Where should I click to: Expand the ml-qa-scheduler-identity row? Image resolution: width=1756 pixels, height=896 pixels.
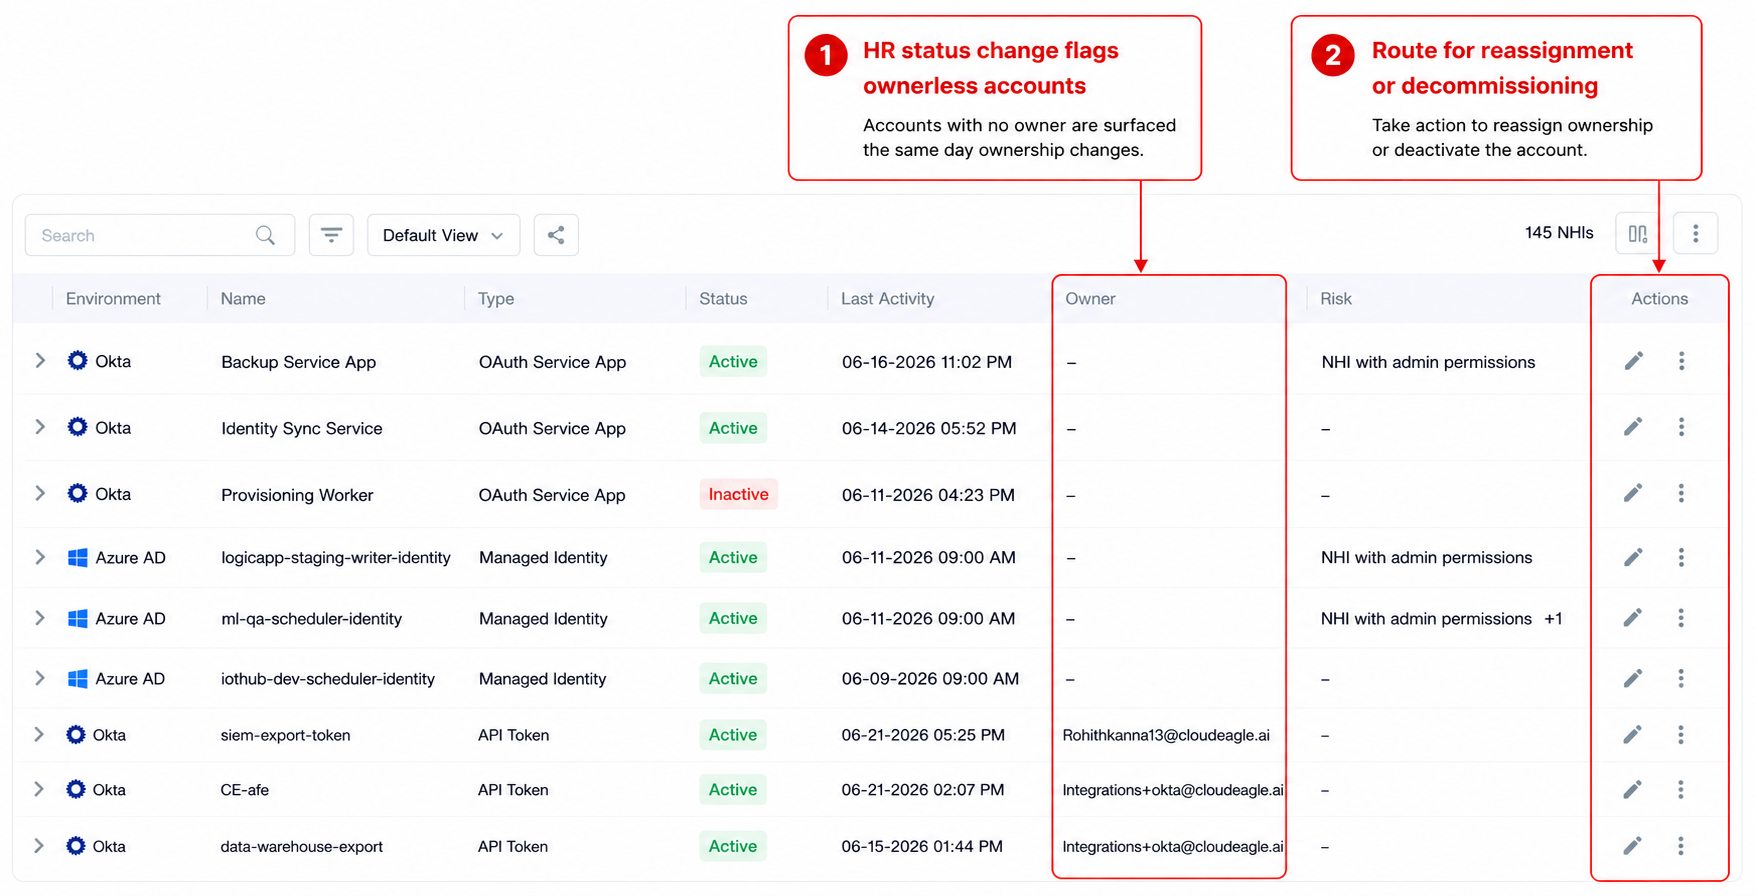point(40,618)
